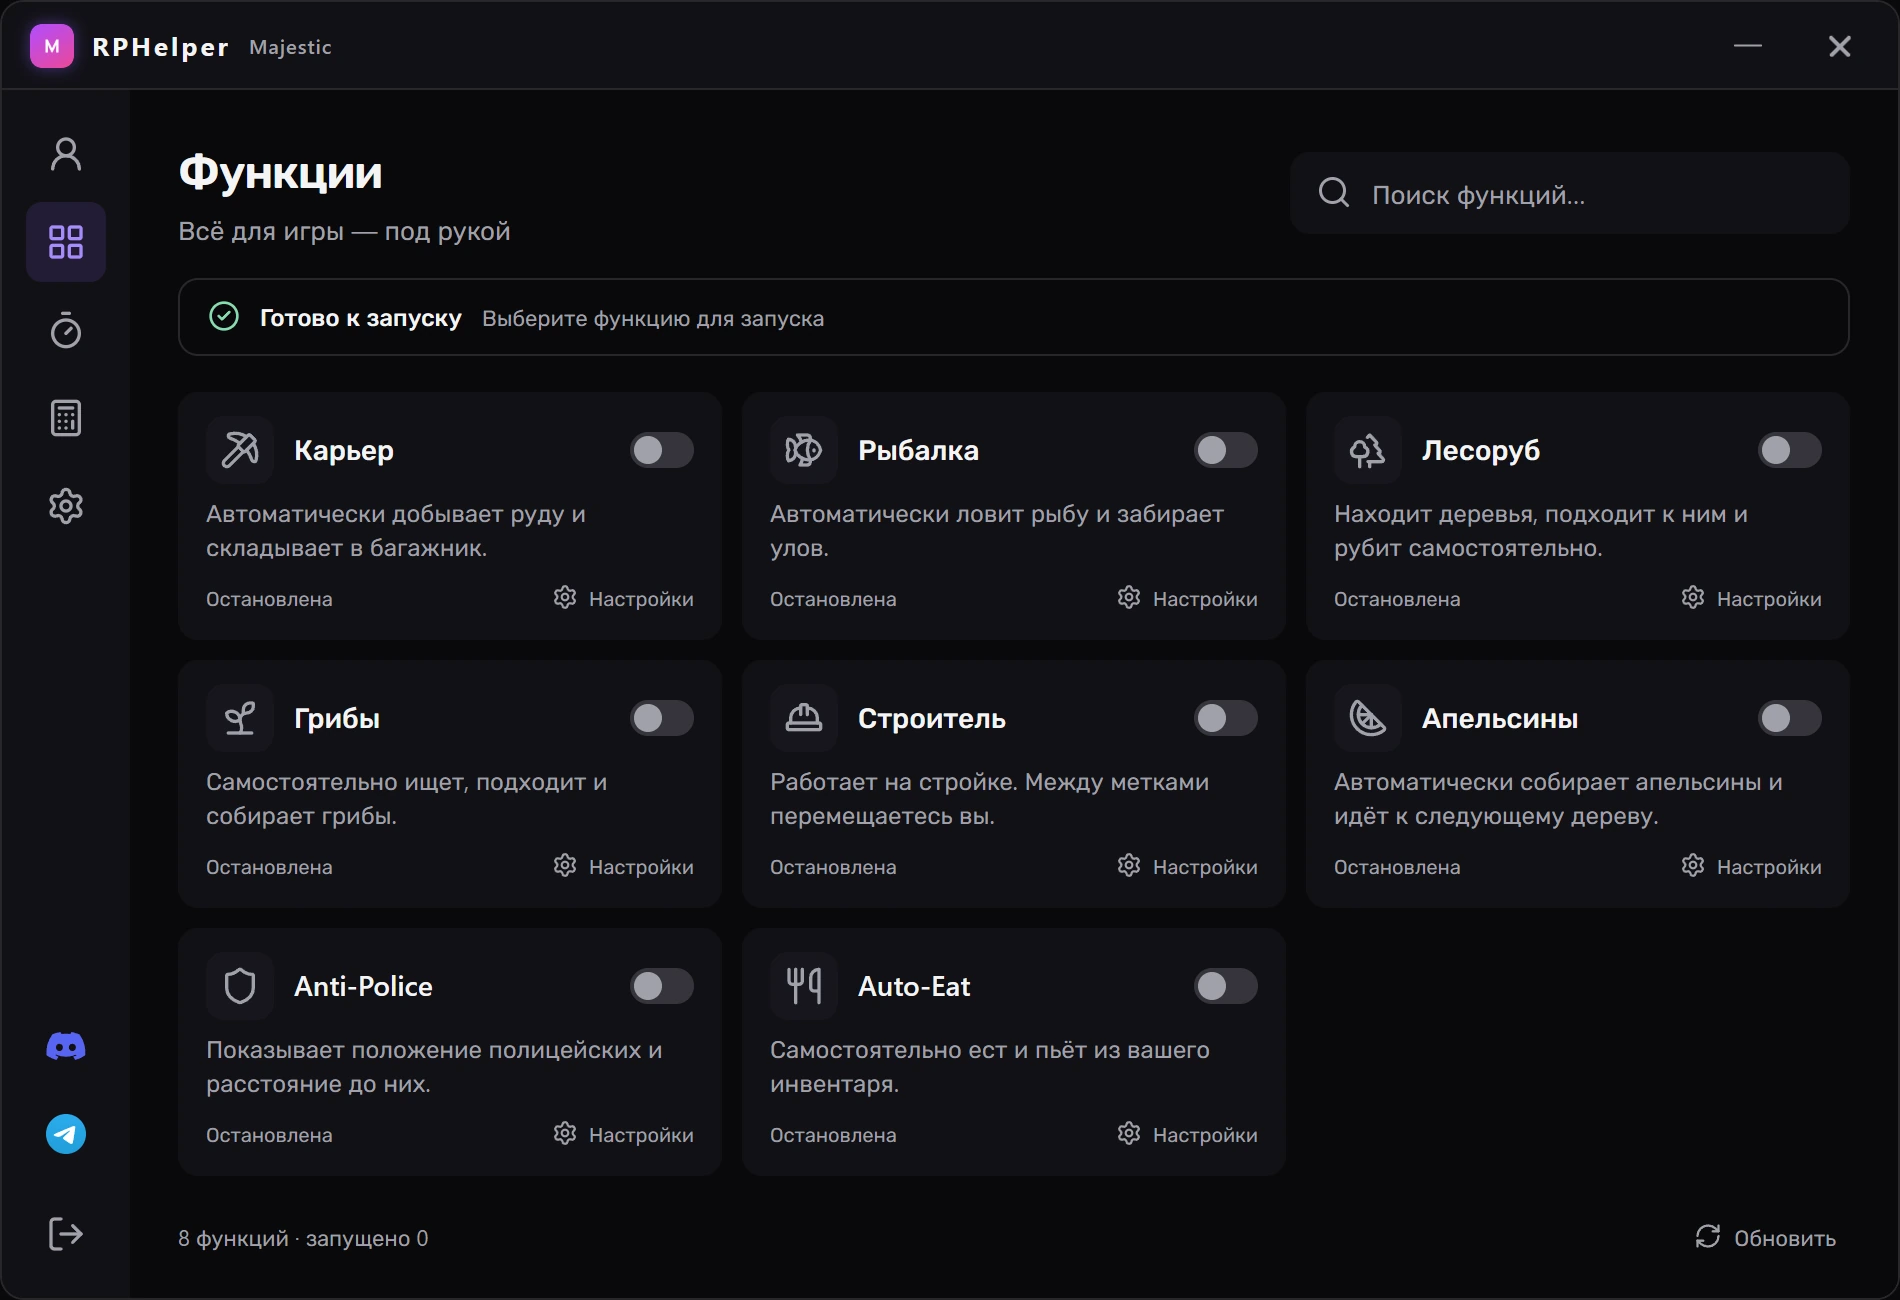Activate the Апельсины toggle

click(1789, 718)
